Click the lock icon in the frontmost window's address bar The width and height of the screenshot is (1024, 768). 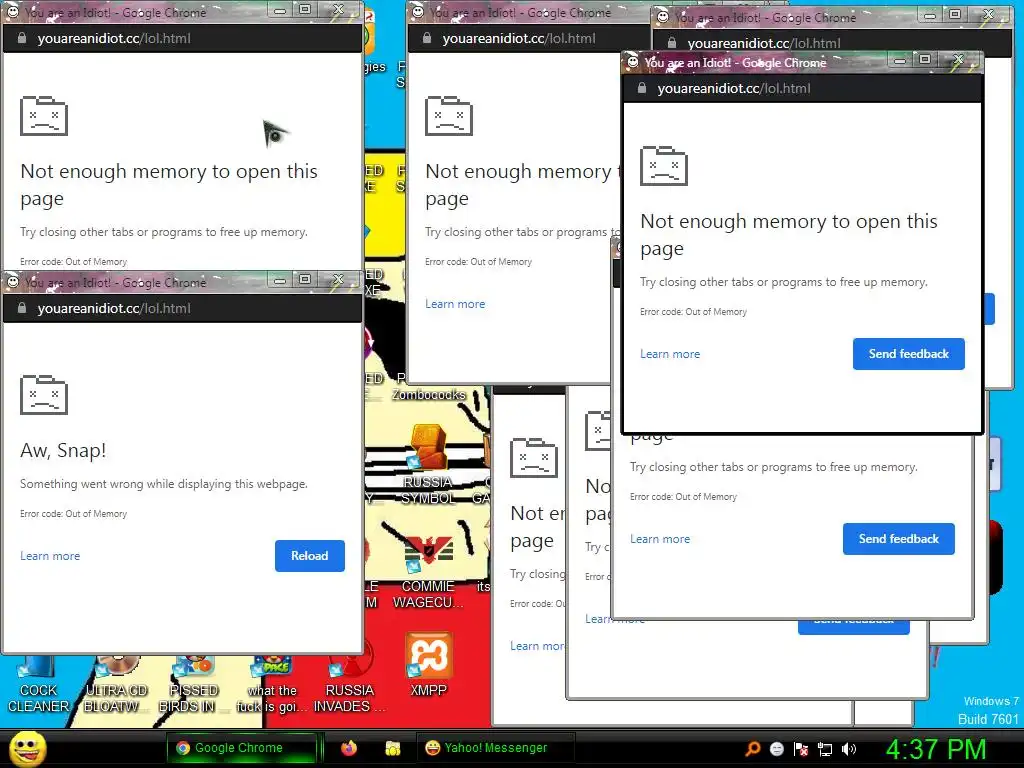click(642, 88)
